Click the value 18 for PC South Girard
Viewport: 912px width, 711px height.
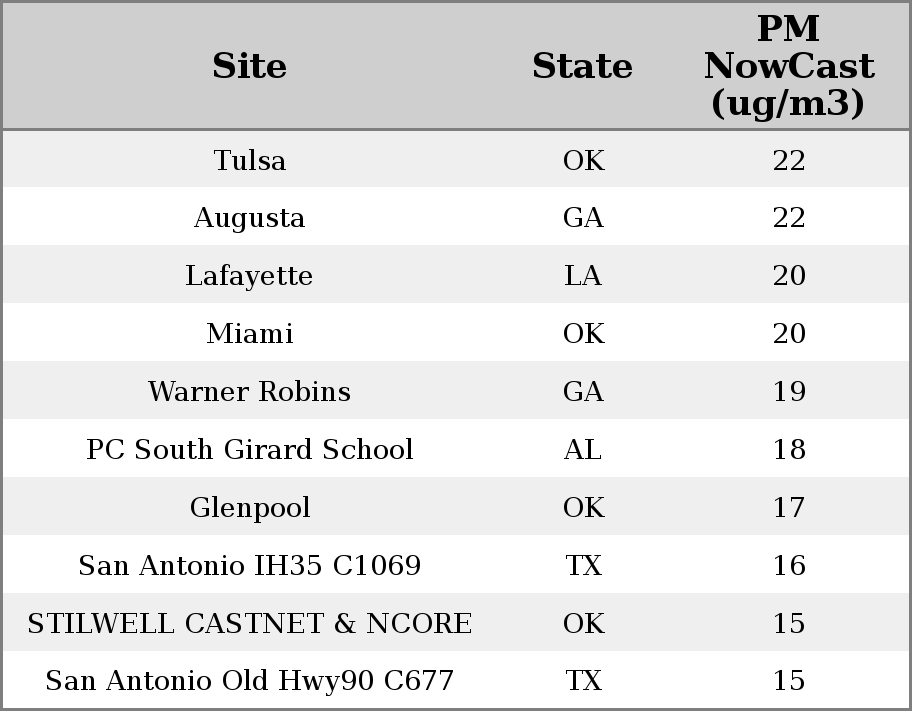click(789, 449)
